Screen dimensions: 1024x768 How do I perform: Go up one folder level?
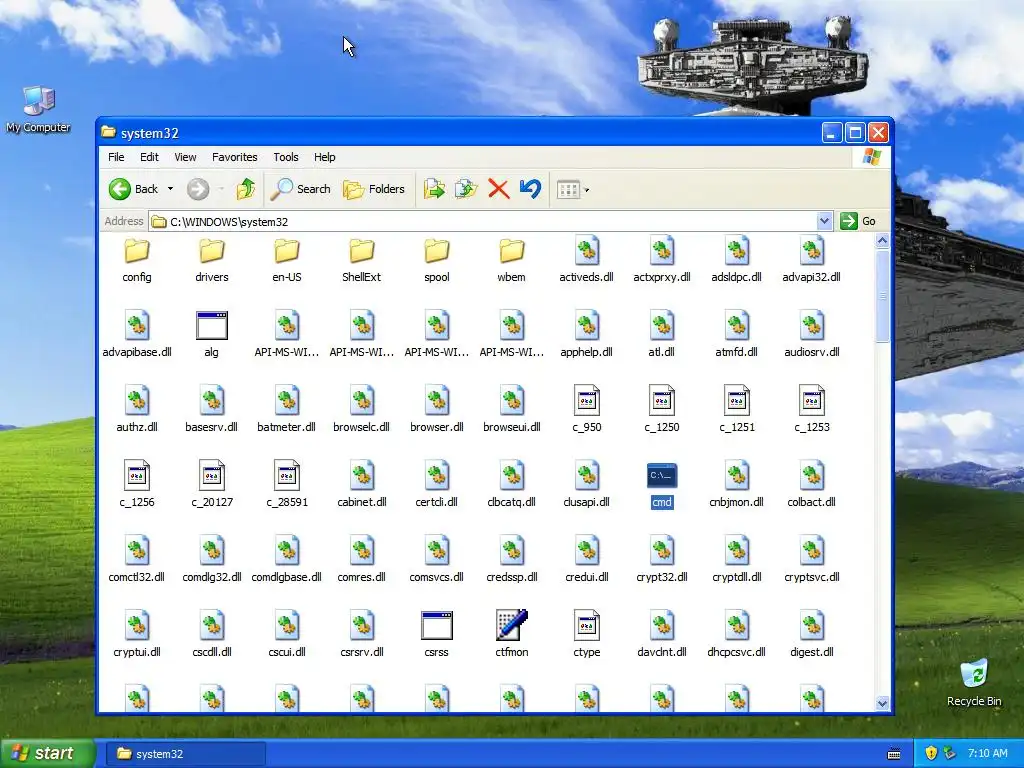tap(246, 189)
